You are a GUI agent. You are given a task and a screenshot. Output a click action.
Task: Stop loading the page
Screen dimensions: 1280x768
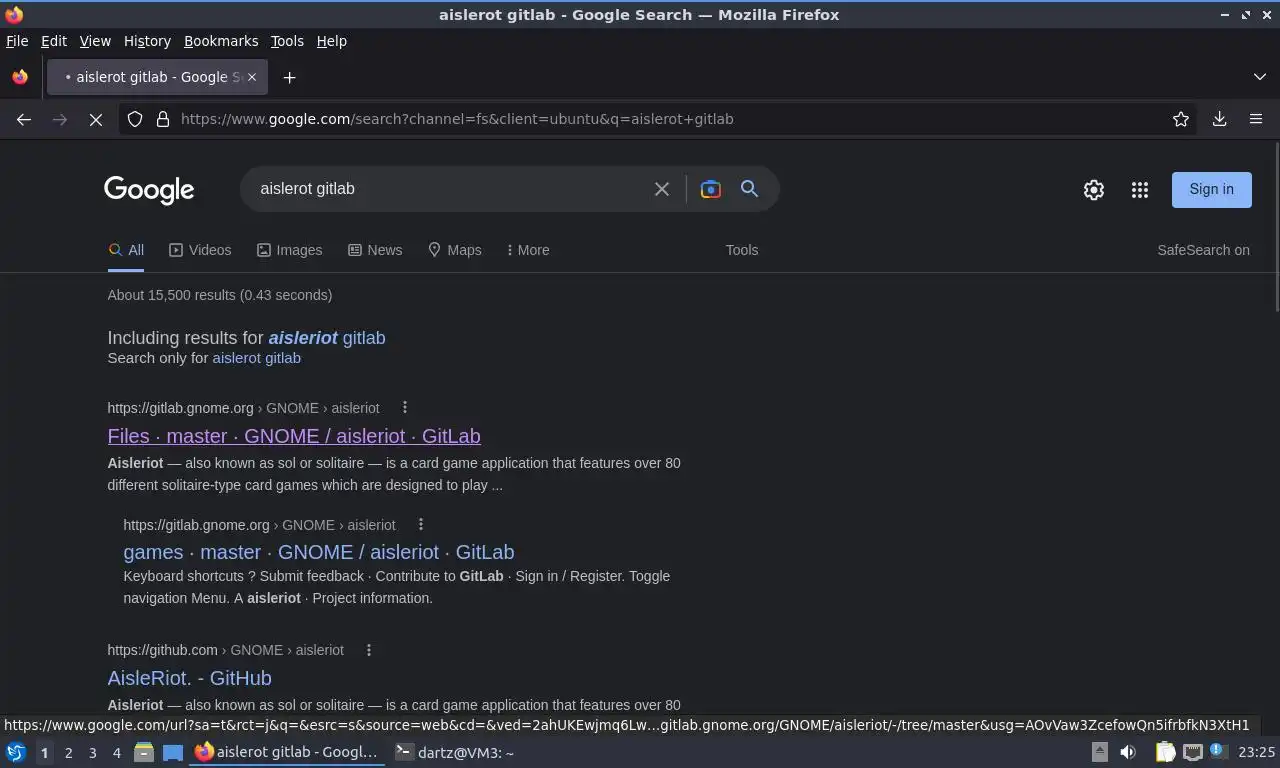click(96, 119)
